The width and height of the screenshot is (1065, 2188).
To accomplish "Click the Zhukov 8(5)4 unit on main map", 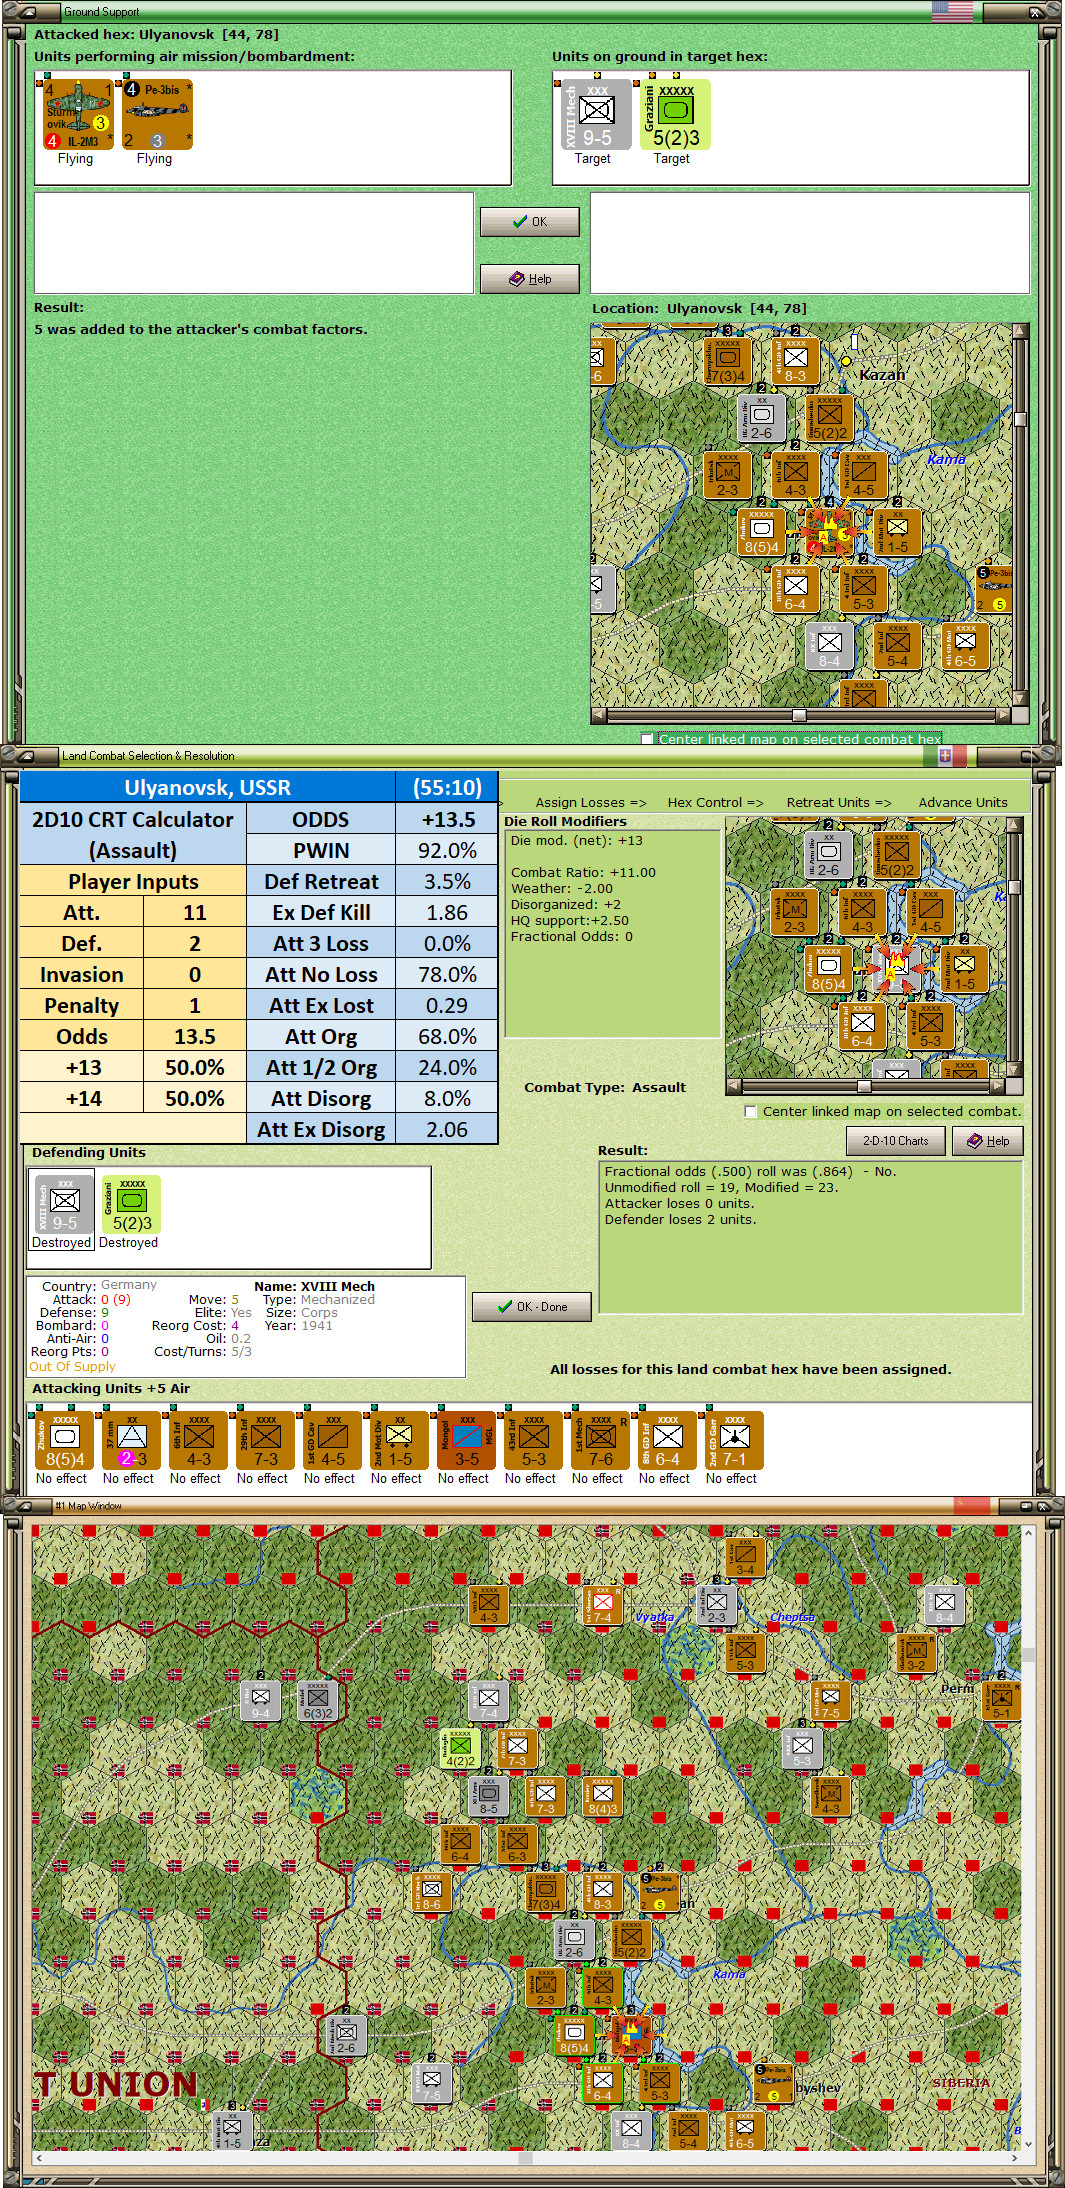I will coord(575,2035).
